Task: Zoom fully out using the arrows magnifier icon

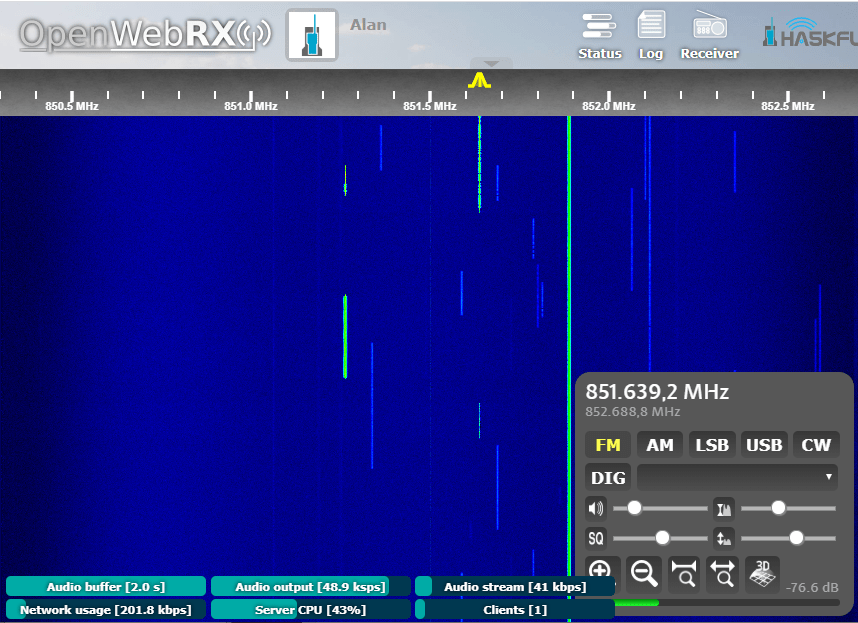Action: point(722,572)
